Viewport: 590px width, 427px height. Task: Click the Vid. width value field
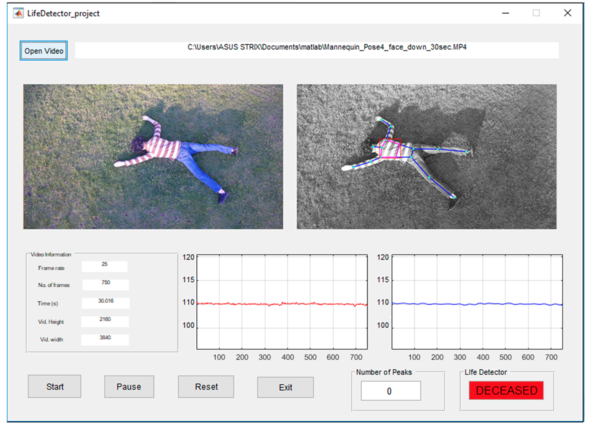click(105, 340)
